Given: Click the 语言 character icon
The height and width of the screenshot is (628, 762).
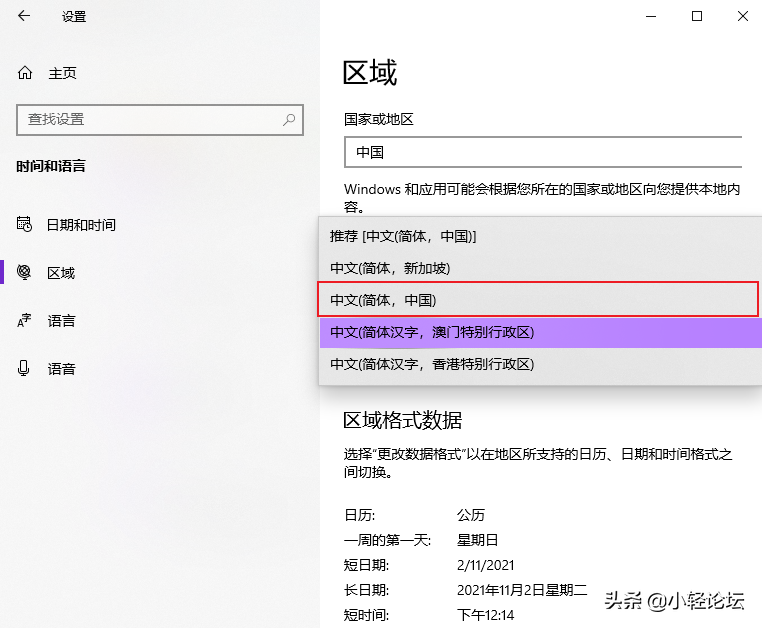Looking at the screenshot, I should pyautogui.click(x=24, y=320).
